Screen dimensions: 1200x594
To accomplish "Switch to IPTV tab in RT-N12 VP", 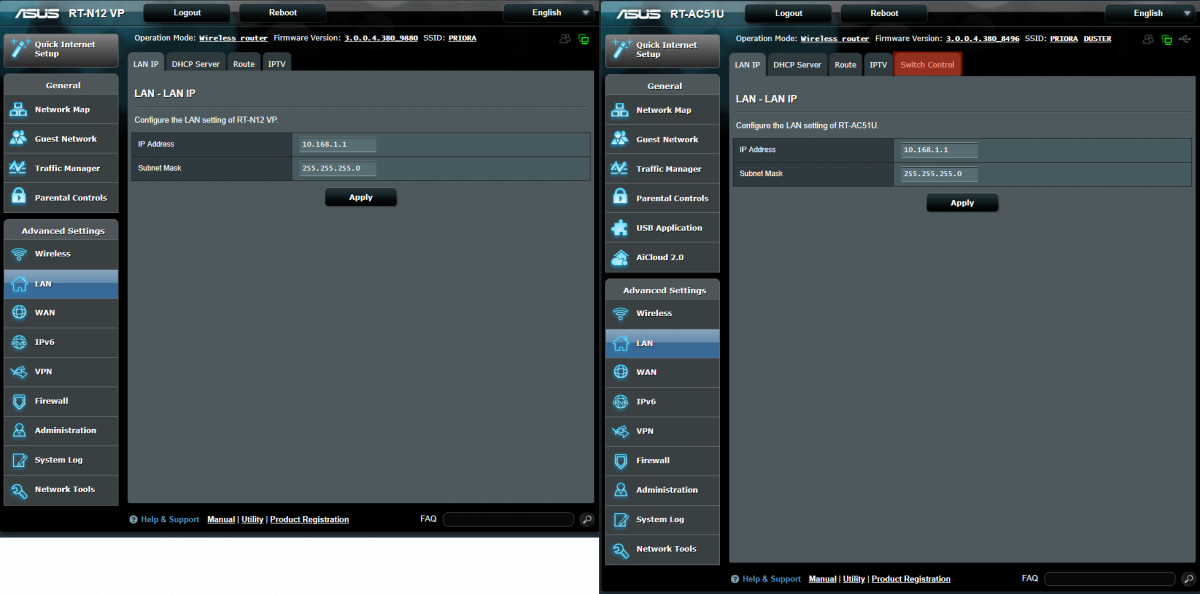I will click(x=276, y=64).
